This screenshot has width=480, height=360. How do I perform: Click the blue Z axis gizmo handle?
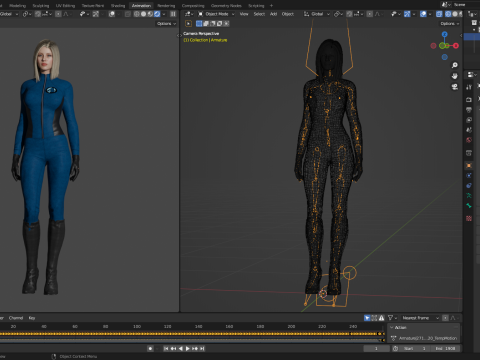(x=444, y=34)
